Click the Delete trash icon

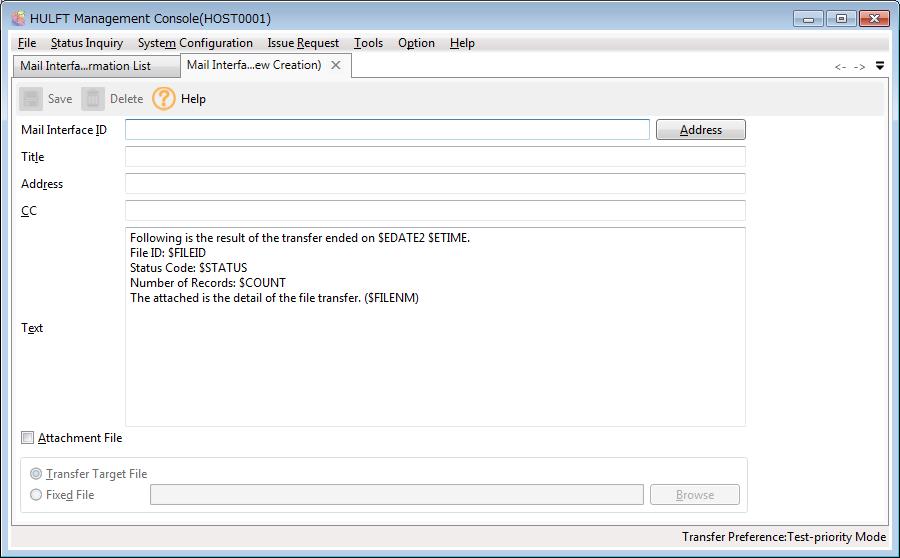point(92,99)
